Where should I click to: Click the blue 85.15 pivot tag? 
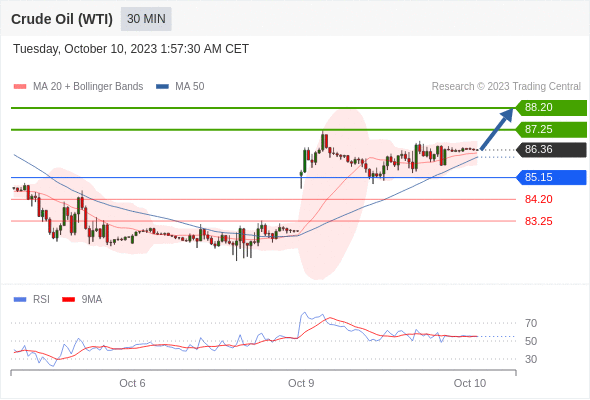551,177
